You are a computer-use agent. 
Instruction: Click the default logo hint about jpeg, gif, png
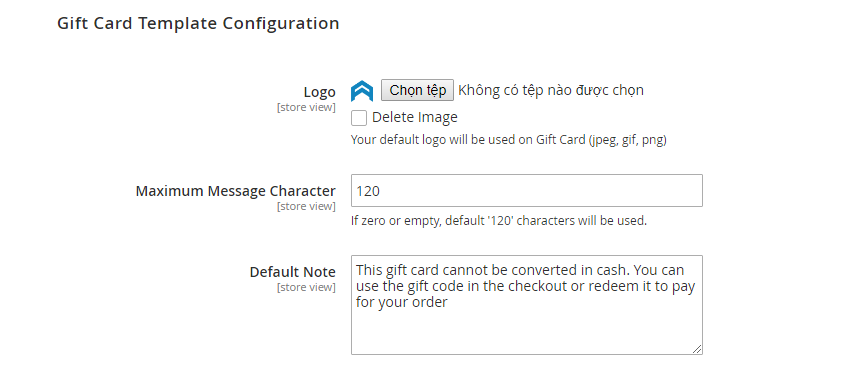tap(509, 140)
